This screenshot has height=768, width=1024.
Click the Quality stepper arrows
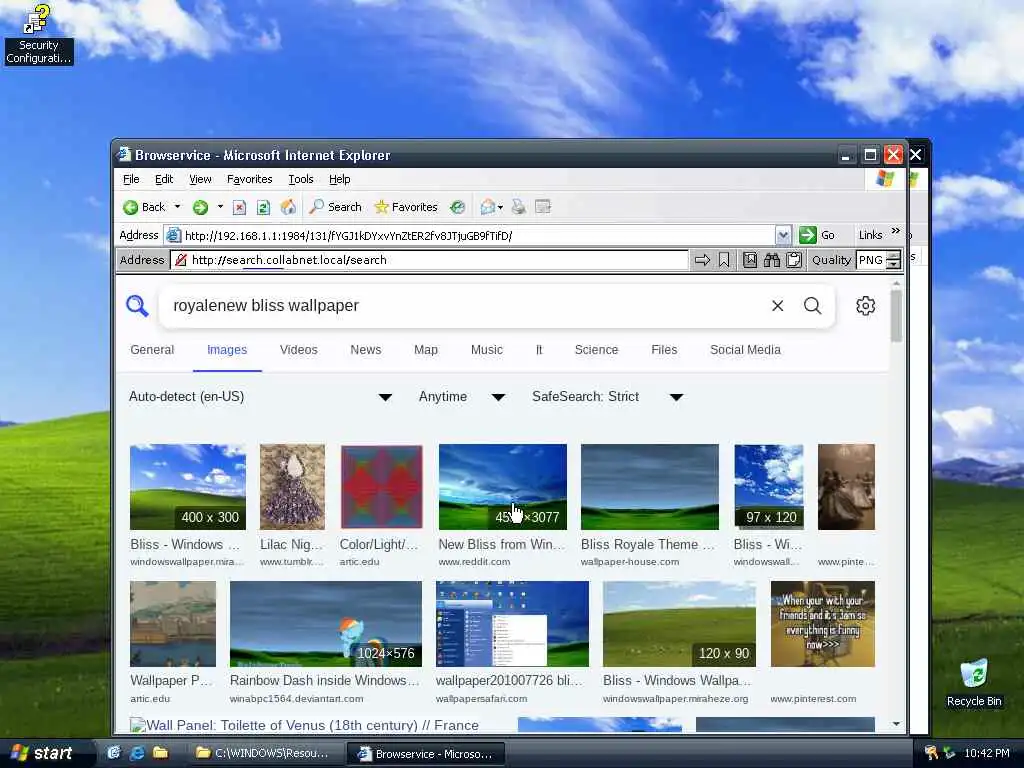893,260
